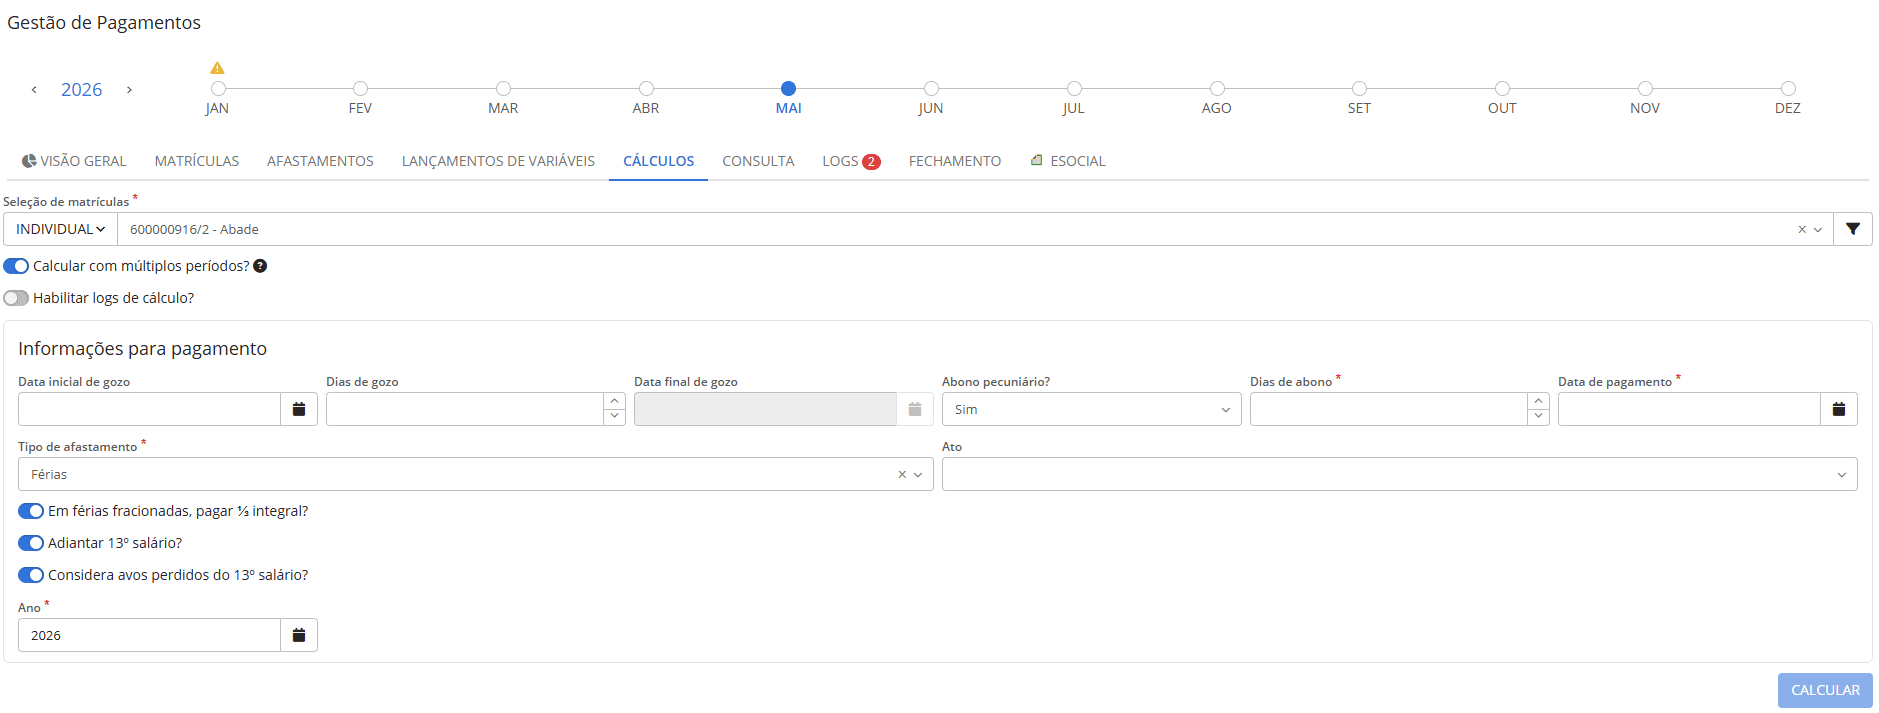Open the eSocial tab
This screenshot has width=1879, height=713.
pyautogui.click(x=1068, y=161)
